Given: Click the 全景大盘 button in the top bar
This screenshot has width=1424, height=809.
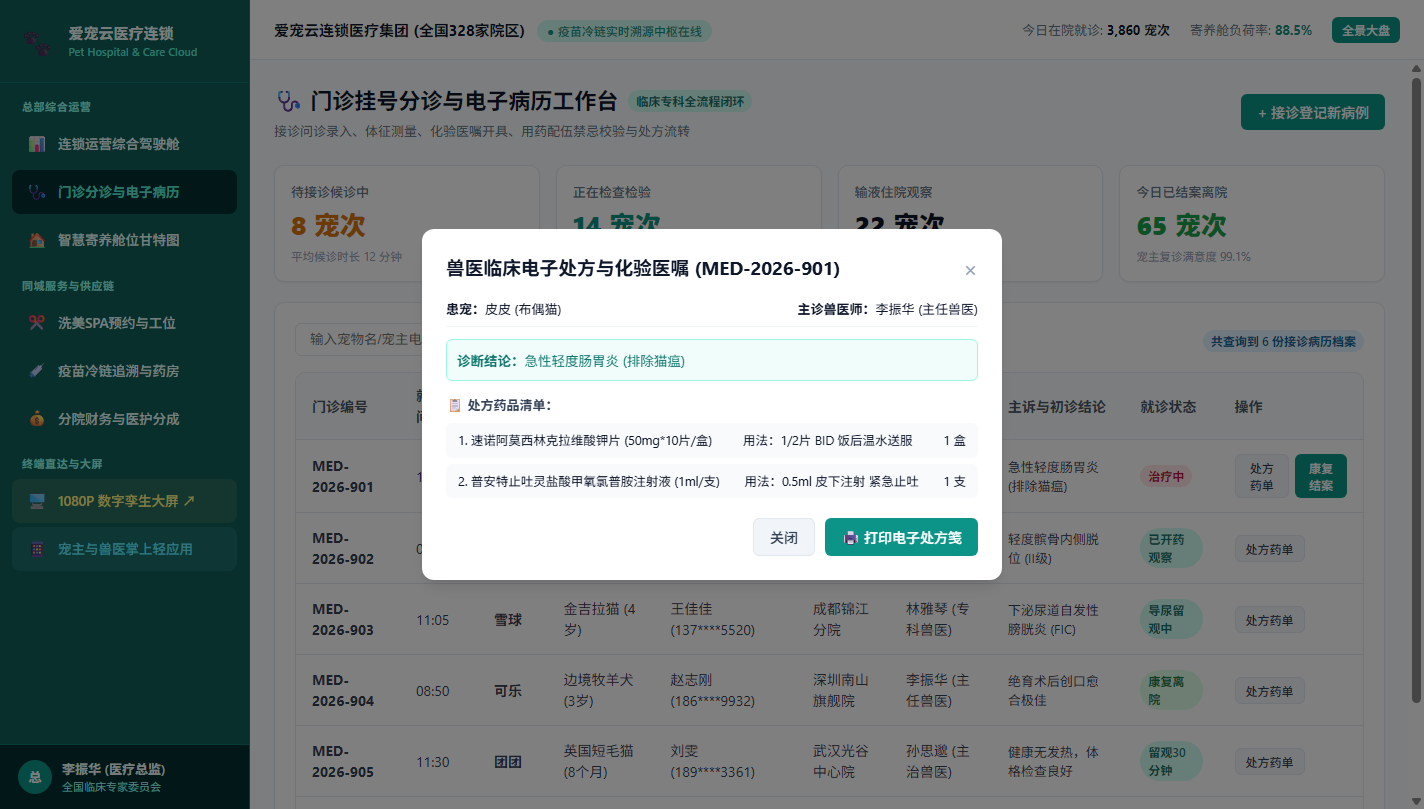Looking at the screenshot, I should [x=1365, y=30].
